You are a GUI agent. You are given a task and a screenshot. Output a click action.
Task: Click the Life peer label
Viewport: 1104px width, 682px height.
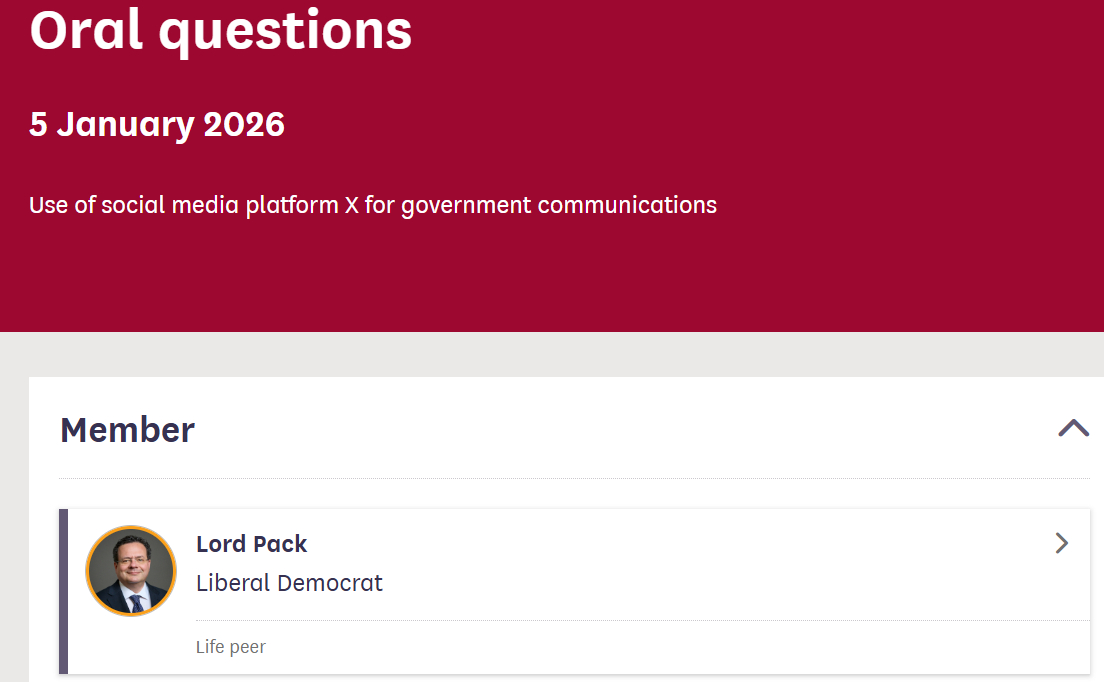[x=231, y=647]
